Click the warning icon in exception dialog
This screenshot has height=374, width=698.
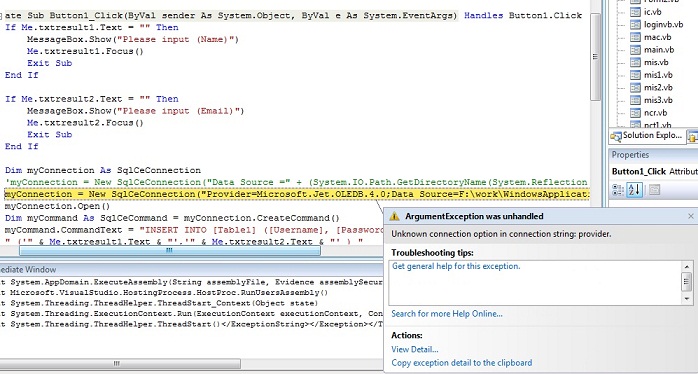pos(394,216)
